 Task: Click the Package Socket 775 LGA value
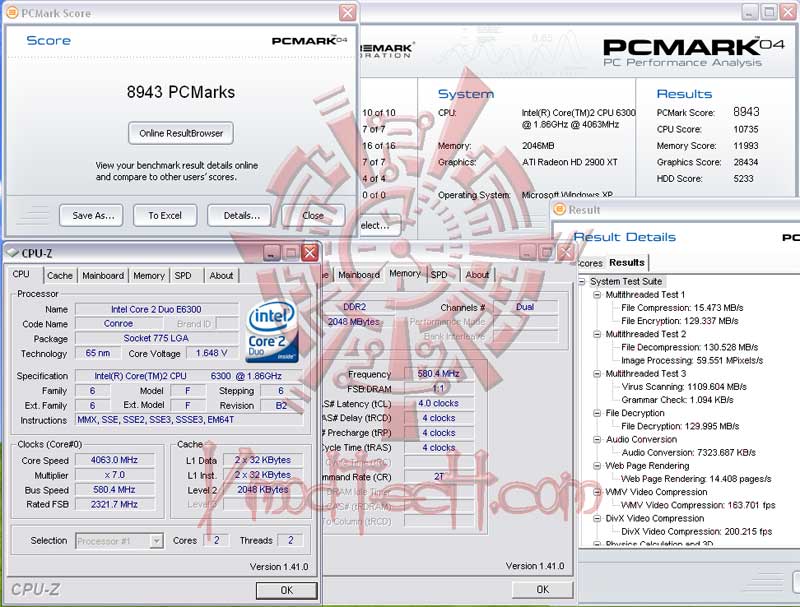point(157,338)
